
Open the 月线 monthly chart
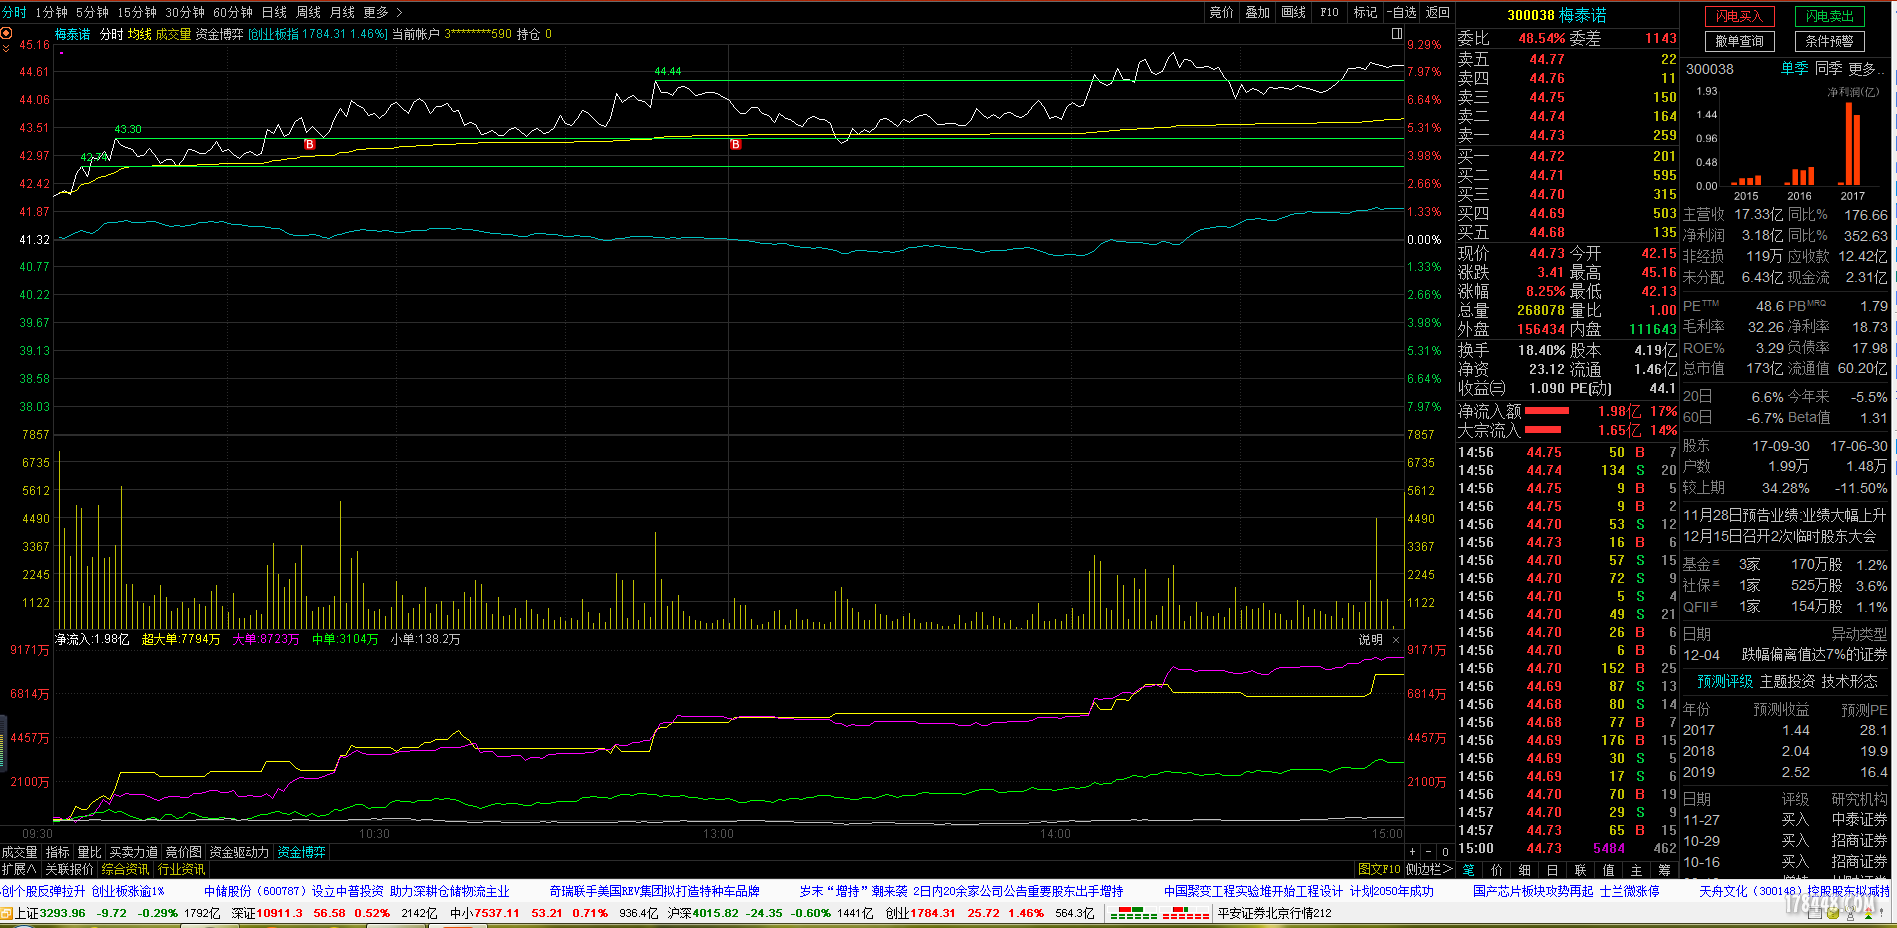pyautogui.click(x=342, y=12)
